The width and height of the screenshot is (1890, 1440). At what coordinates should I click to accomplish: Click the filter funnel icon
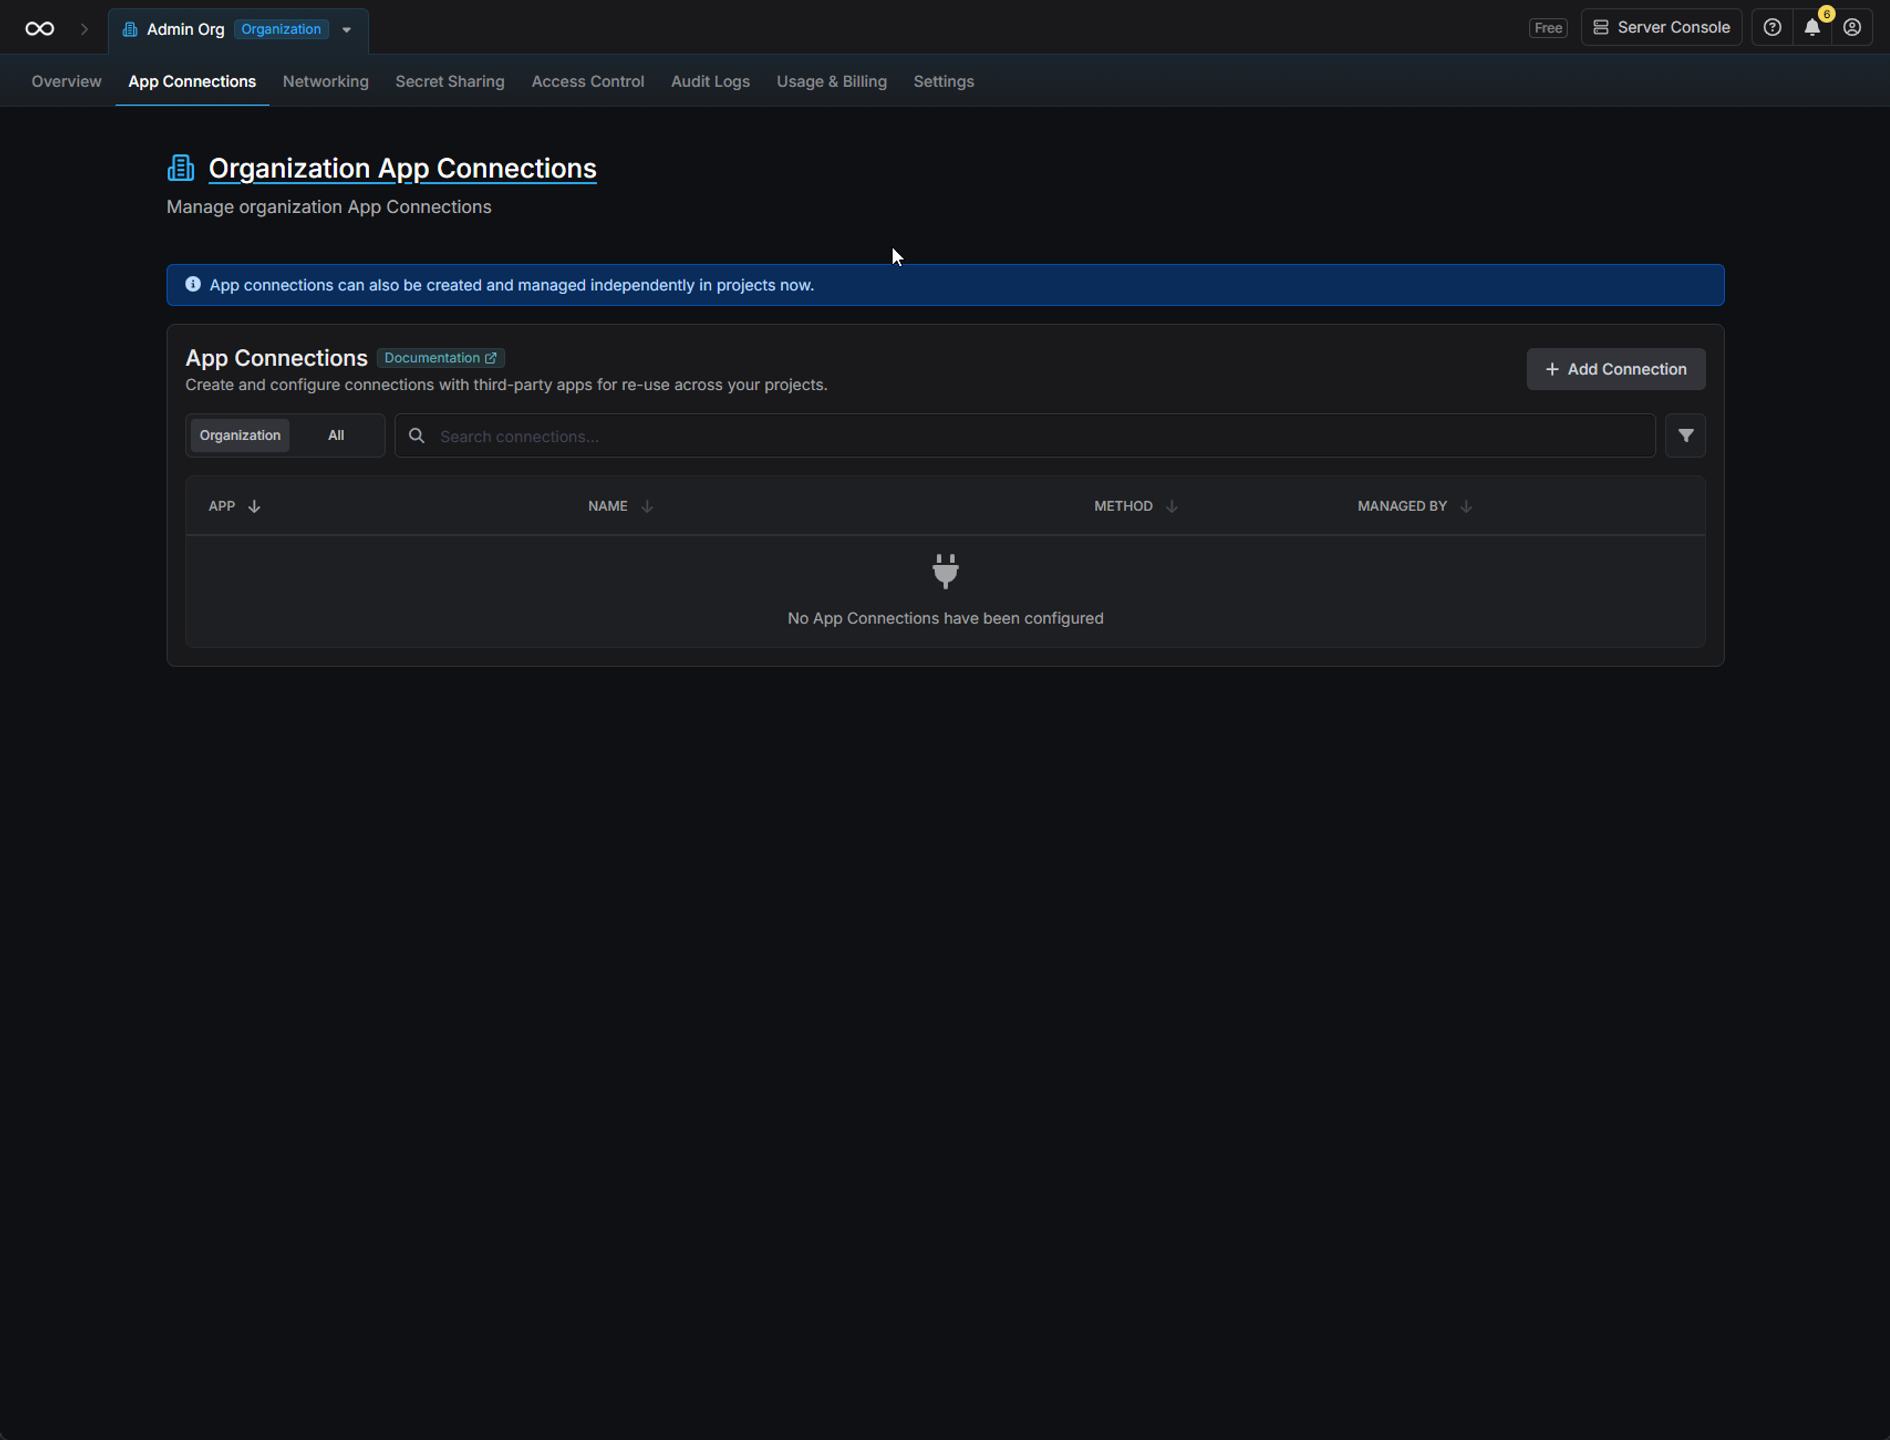coord(1685,436)
